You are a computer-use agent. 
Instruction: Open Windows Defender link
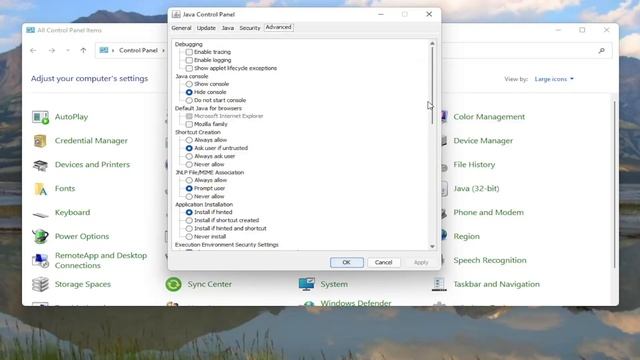tap(356, 303)
